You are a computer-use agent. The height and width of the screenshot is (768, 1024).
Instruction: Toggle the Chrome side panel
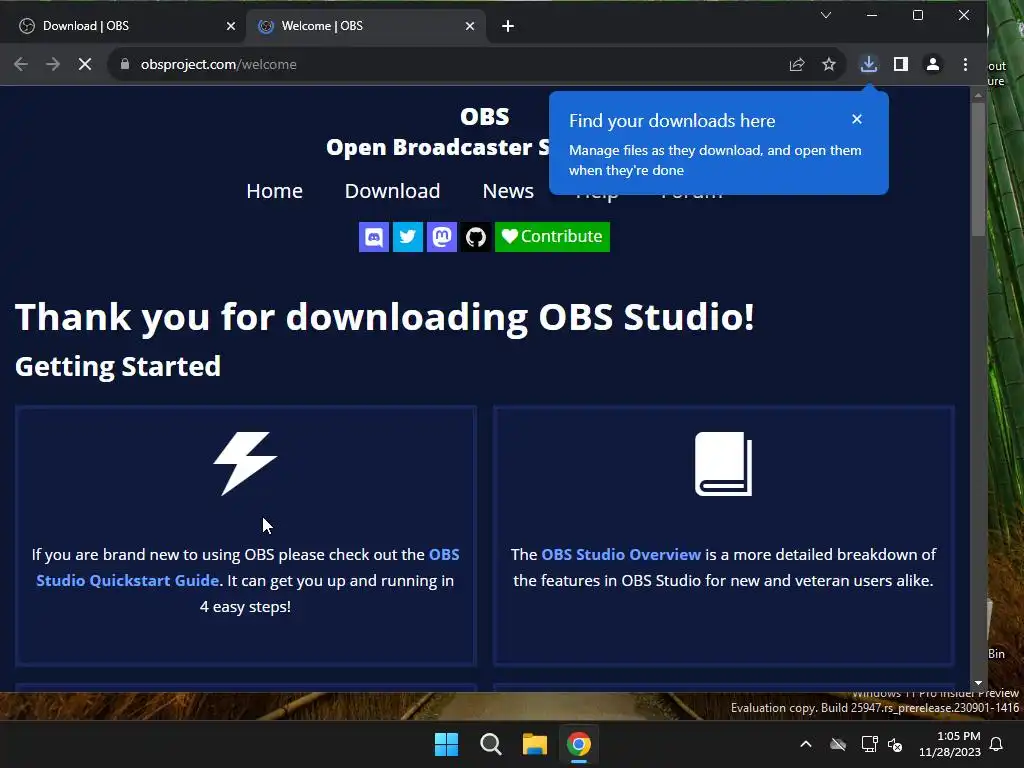point(901,64)
